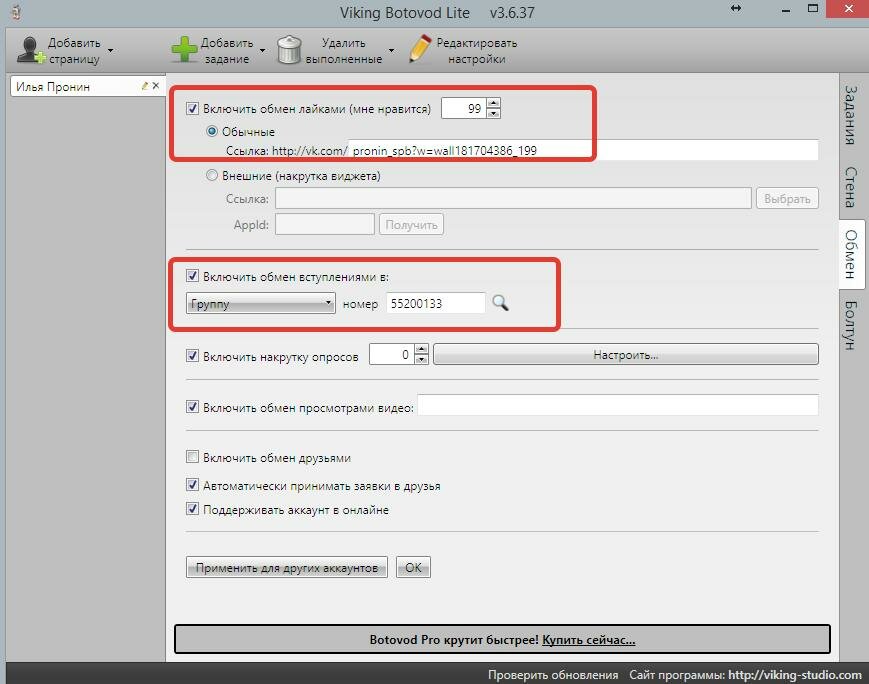Click Добавить задание toolbar label
Image resolution: width=869 pixels, height=684 pixels.
pyautogui.click(x=227, y=50)
